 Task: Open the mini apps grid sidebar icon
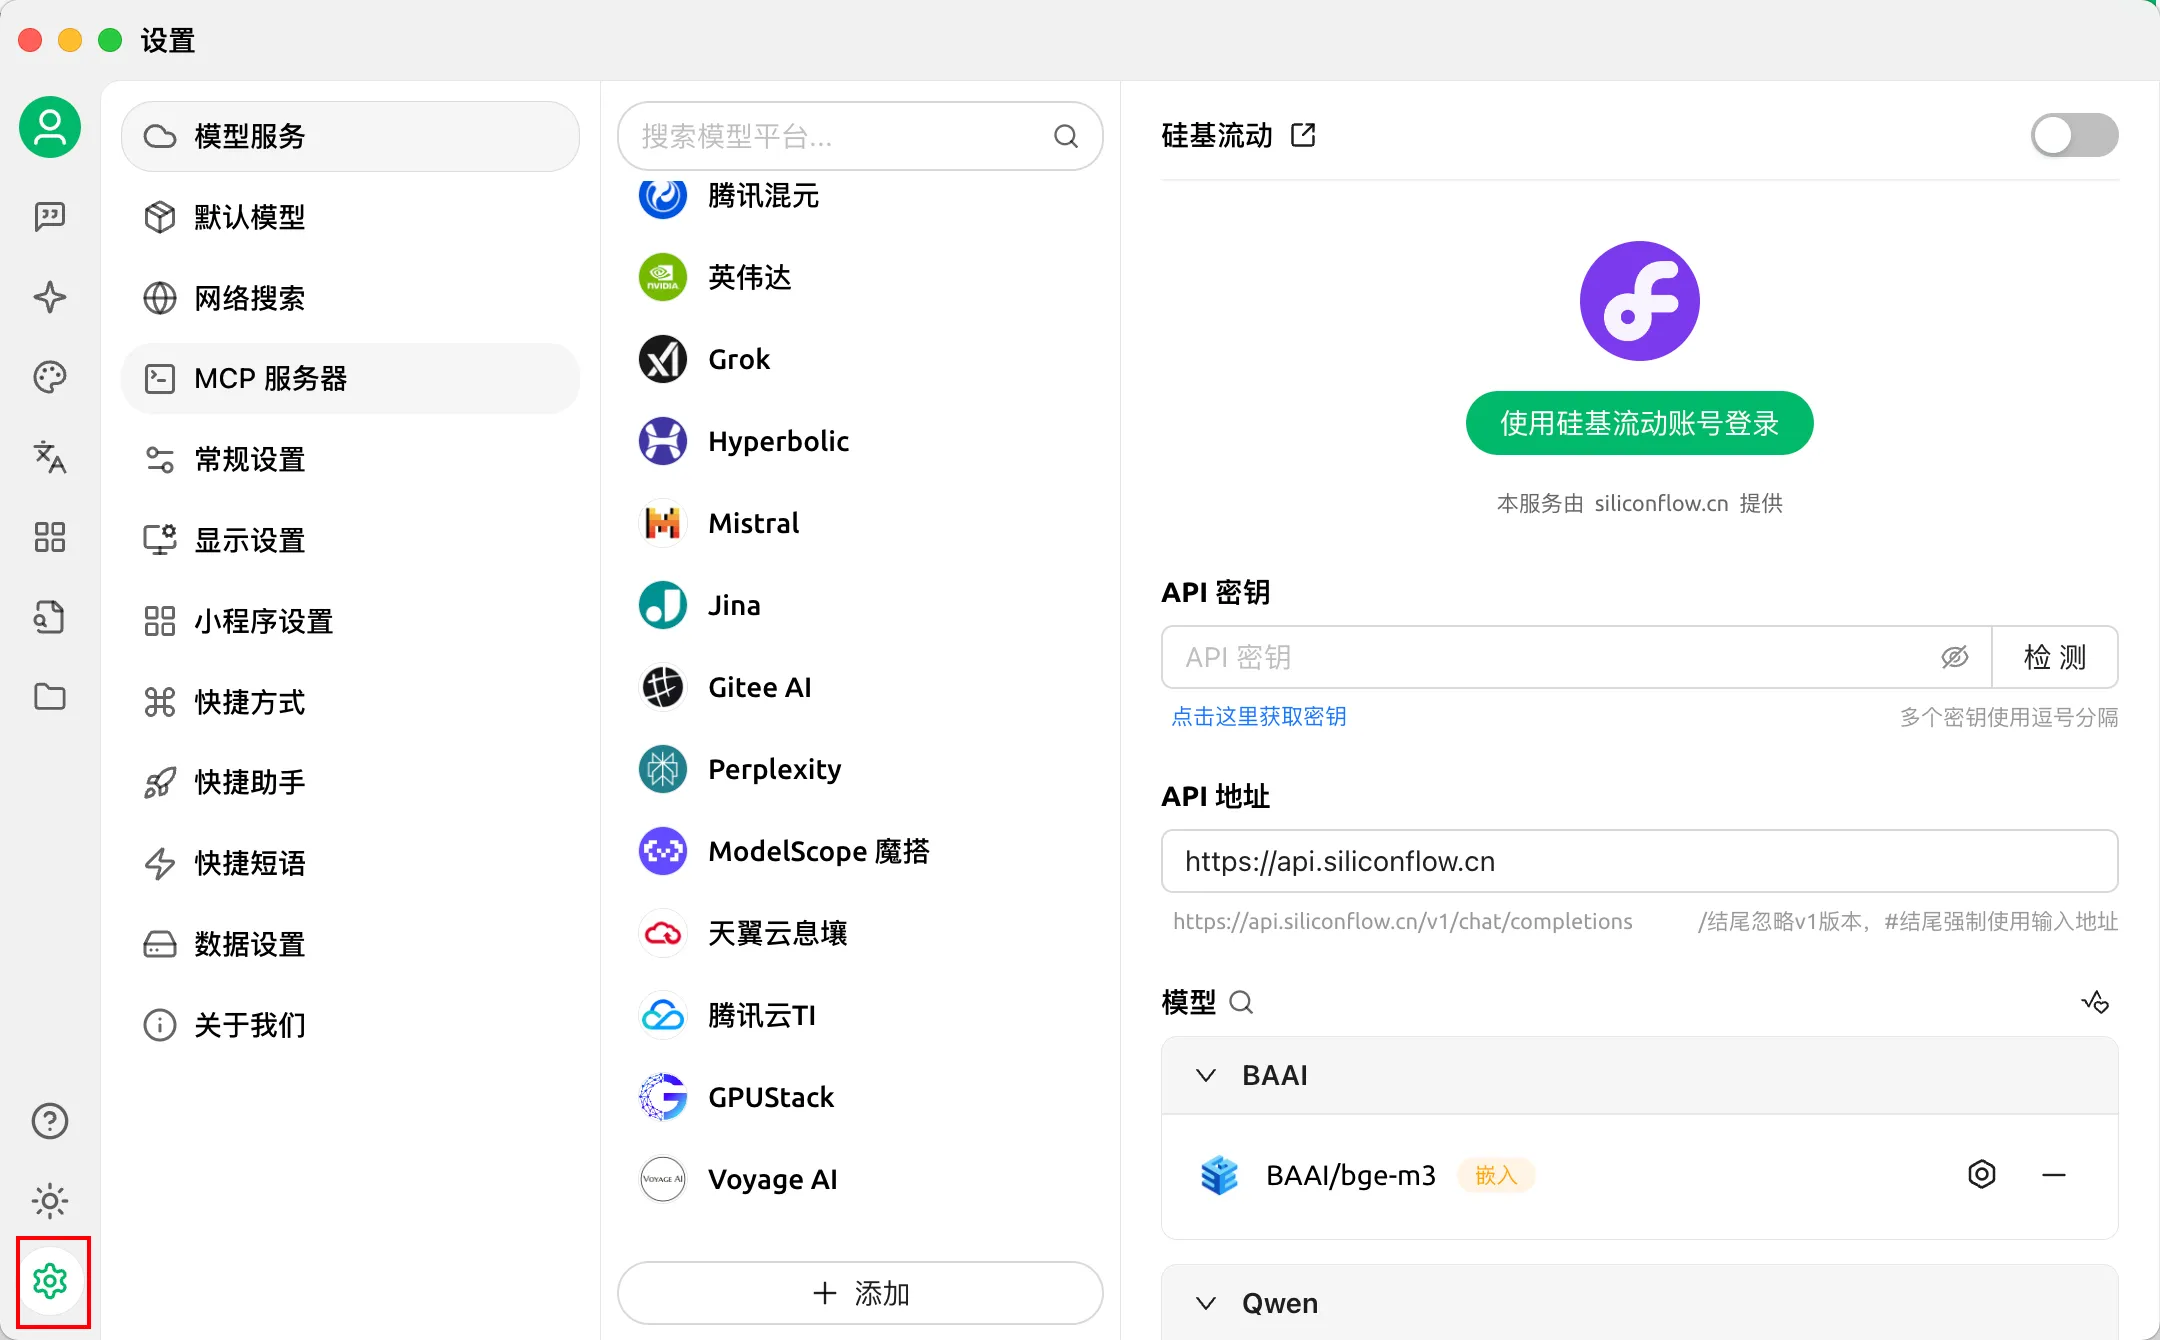pos(50,537)
